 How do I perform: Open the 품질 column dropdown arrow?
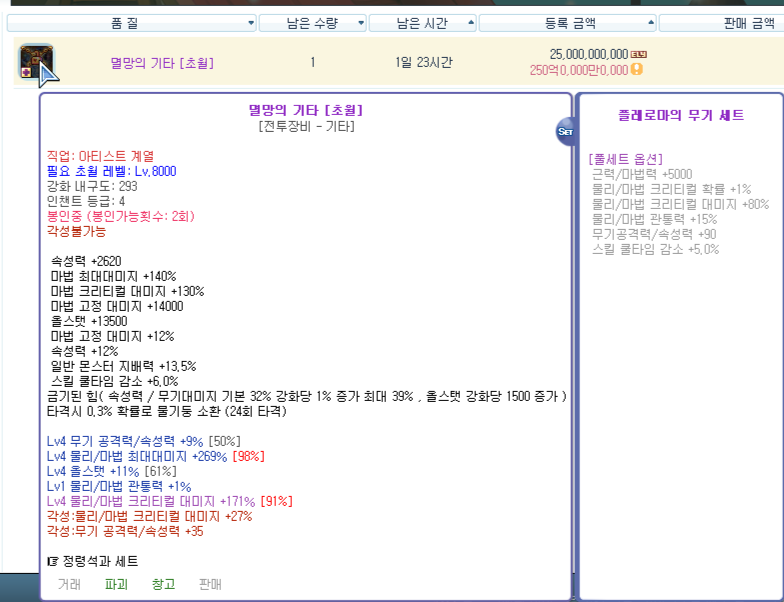(x=250, y=22)
